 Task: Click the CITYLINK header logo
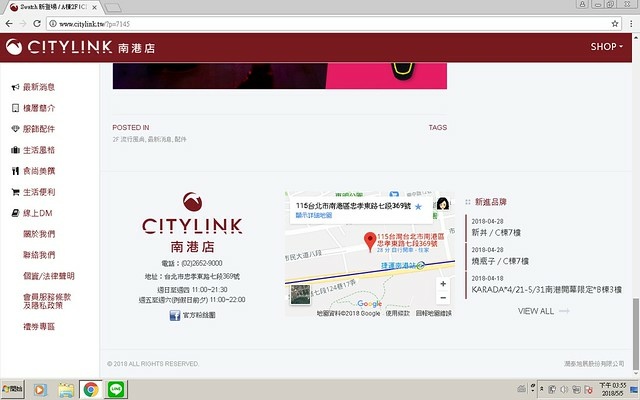coord(80,47)
